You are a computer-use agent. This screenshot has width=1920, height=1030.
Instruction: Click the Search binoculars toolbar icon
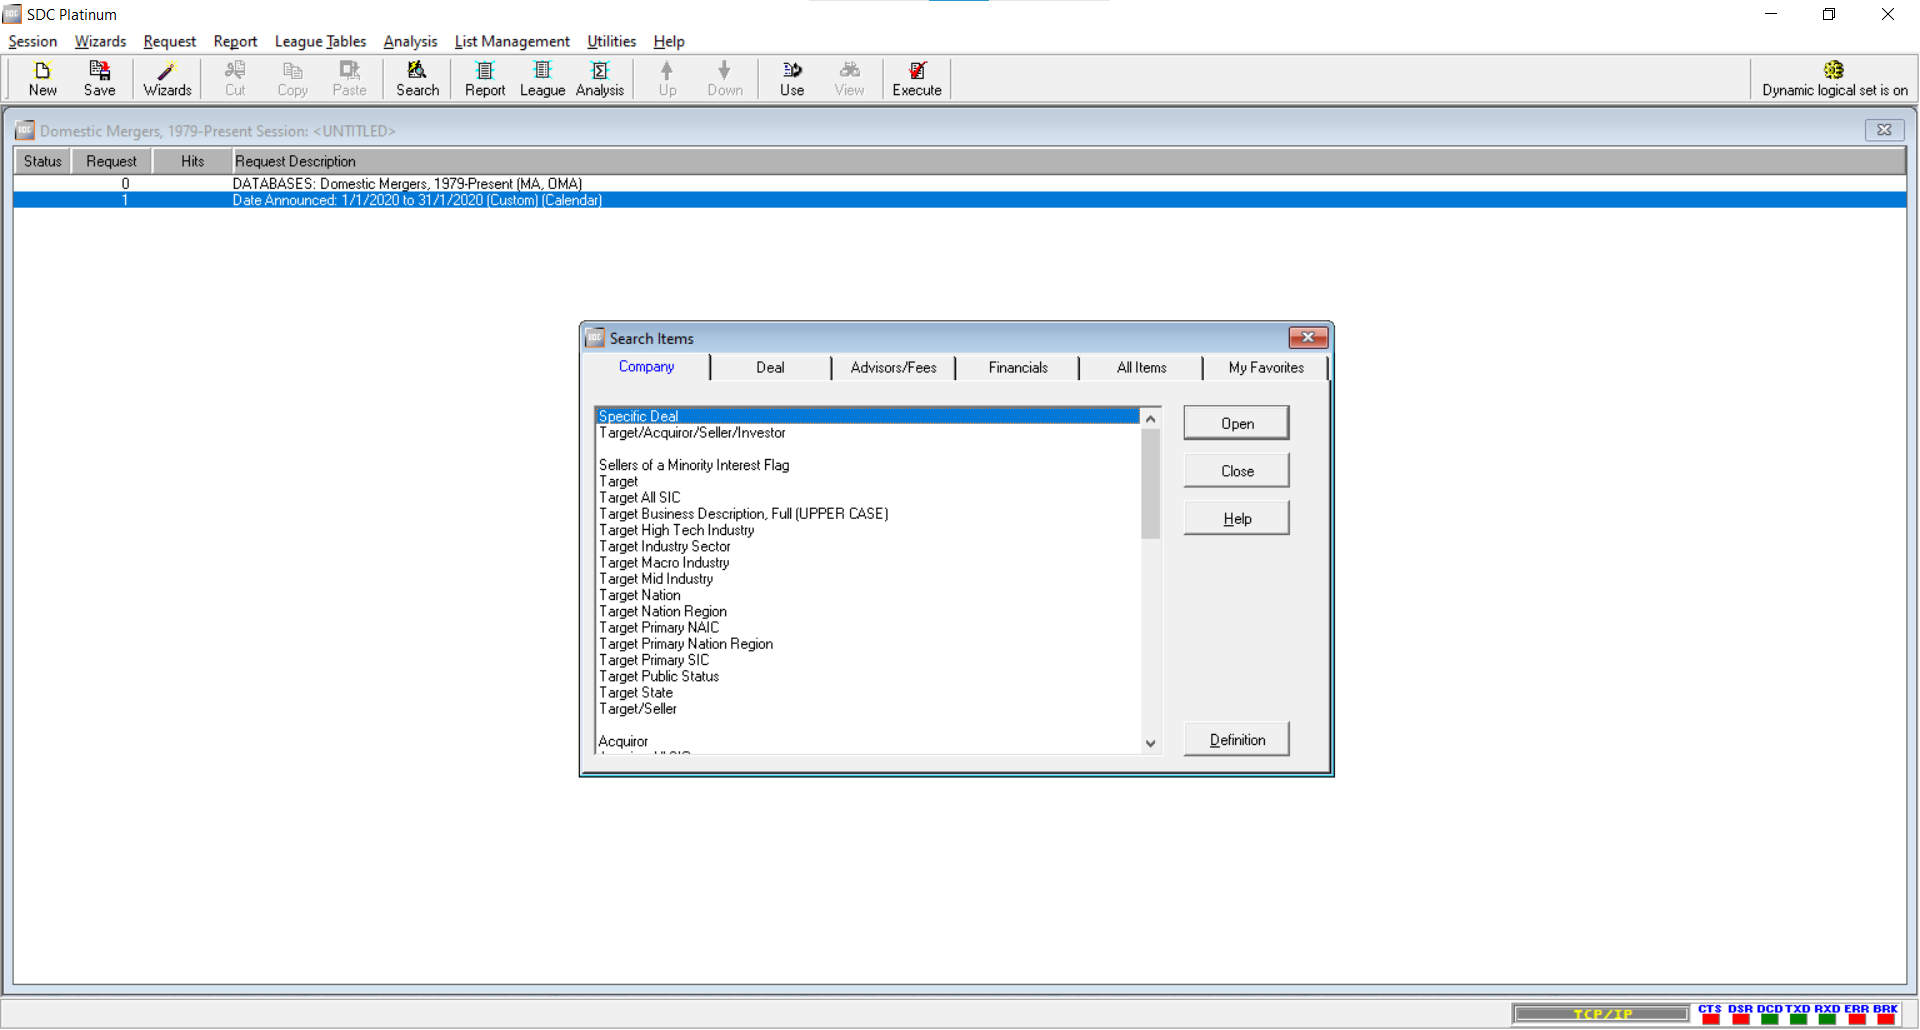click(x=417, y=78)
